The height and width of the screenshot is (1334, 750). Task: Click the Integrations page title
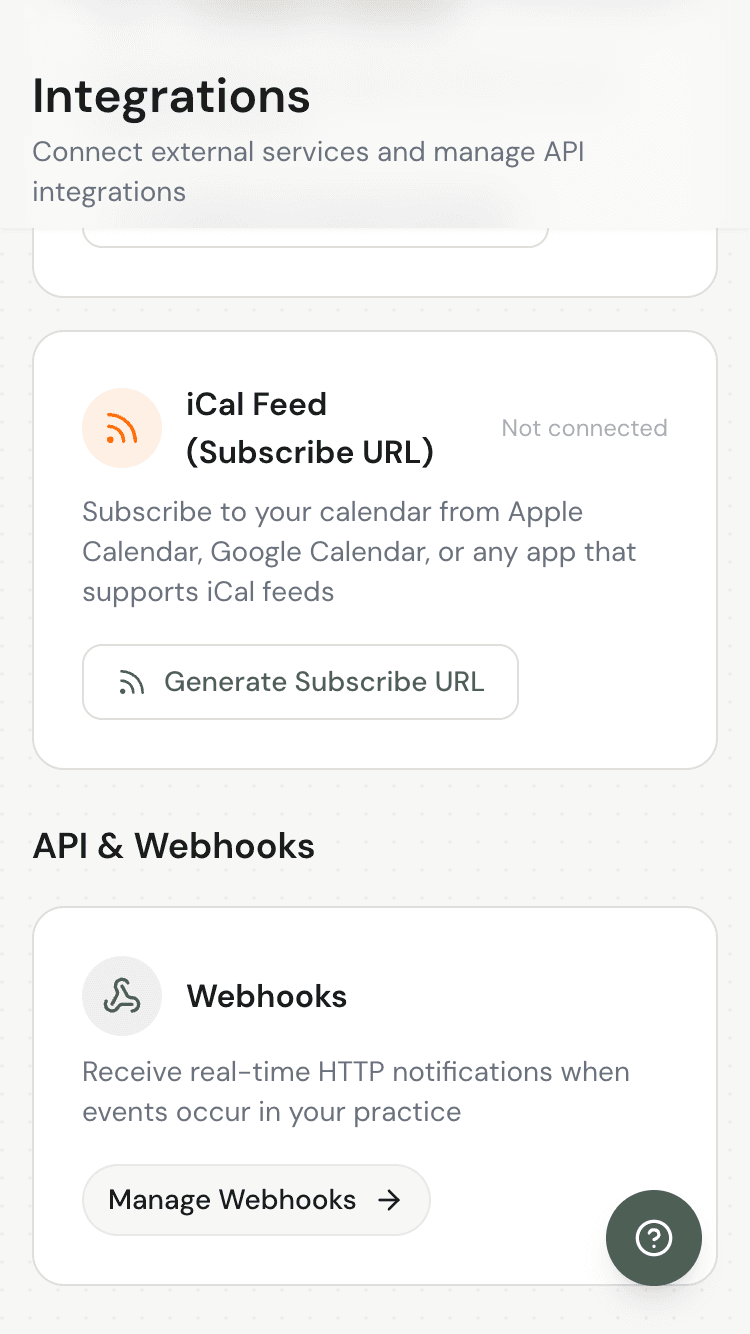coord(170,96)
